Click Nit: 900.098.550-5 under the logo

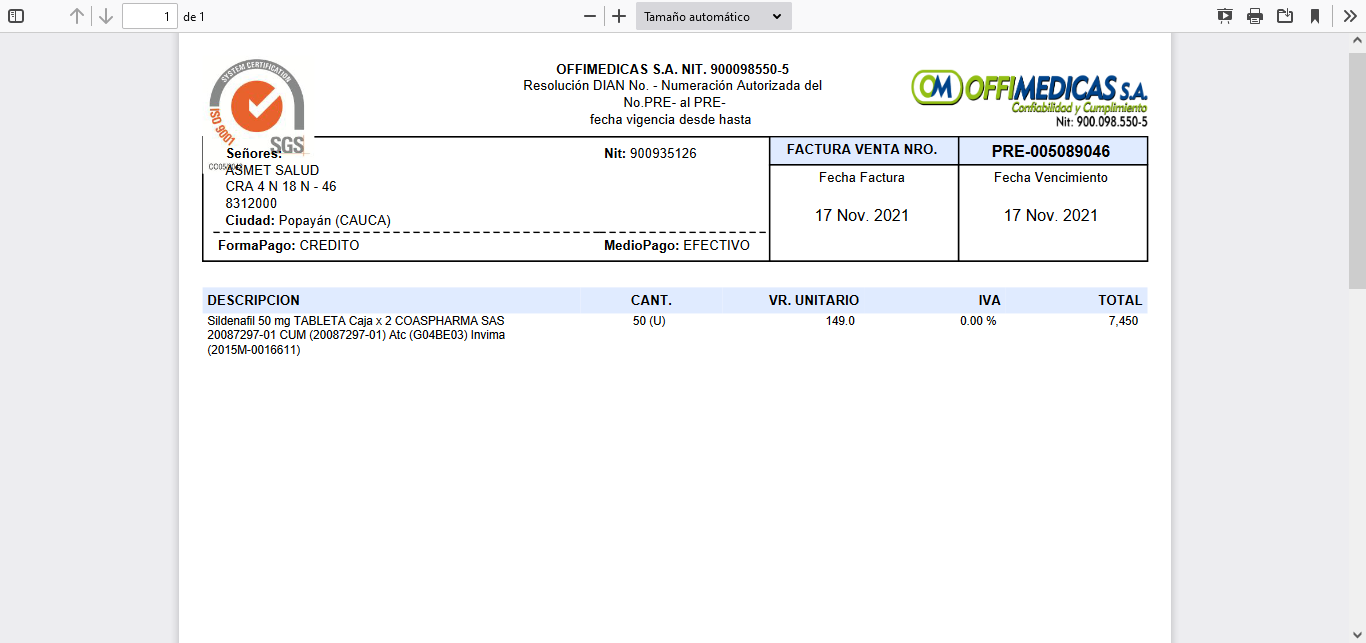[1101, 122]
